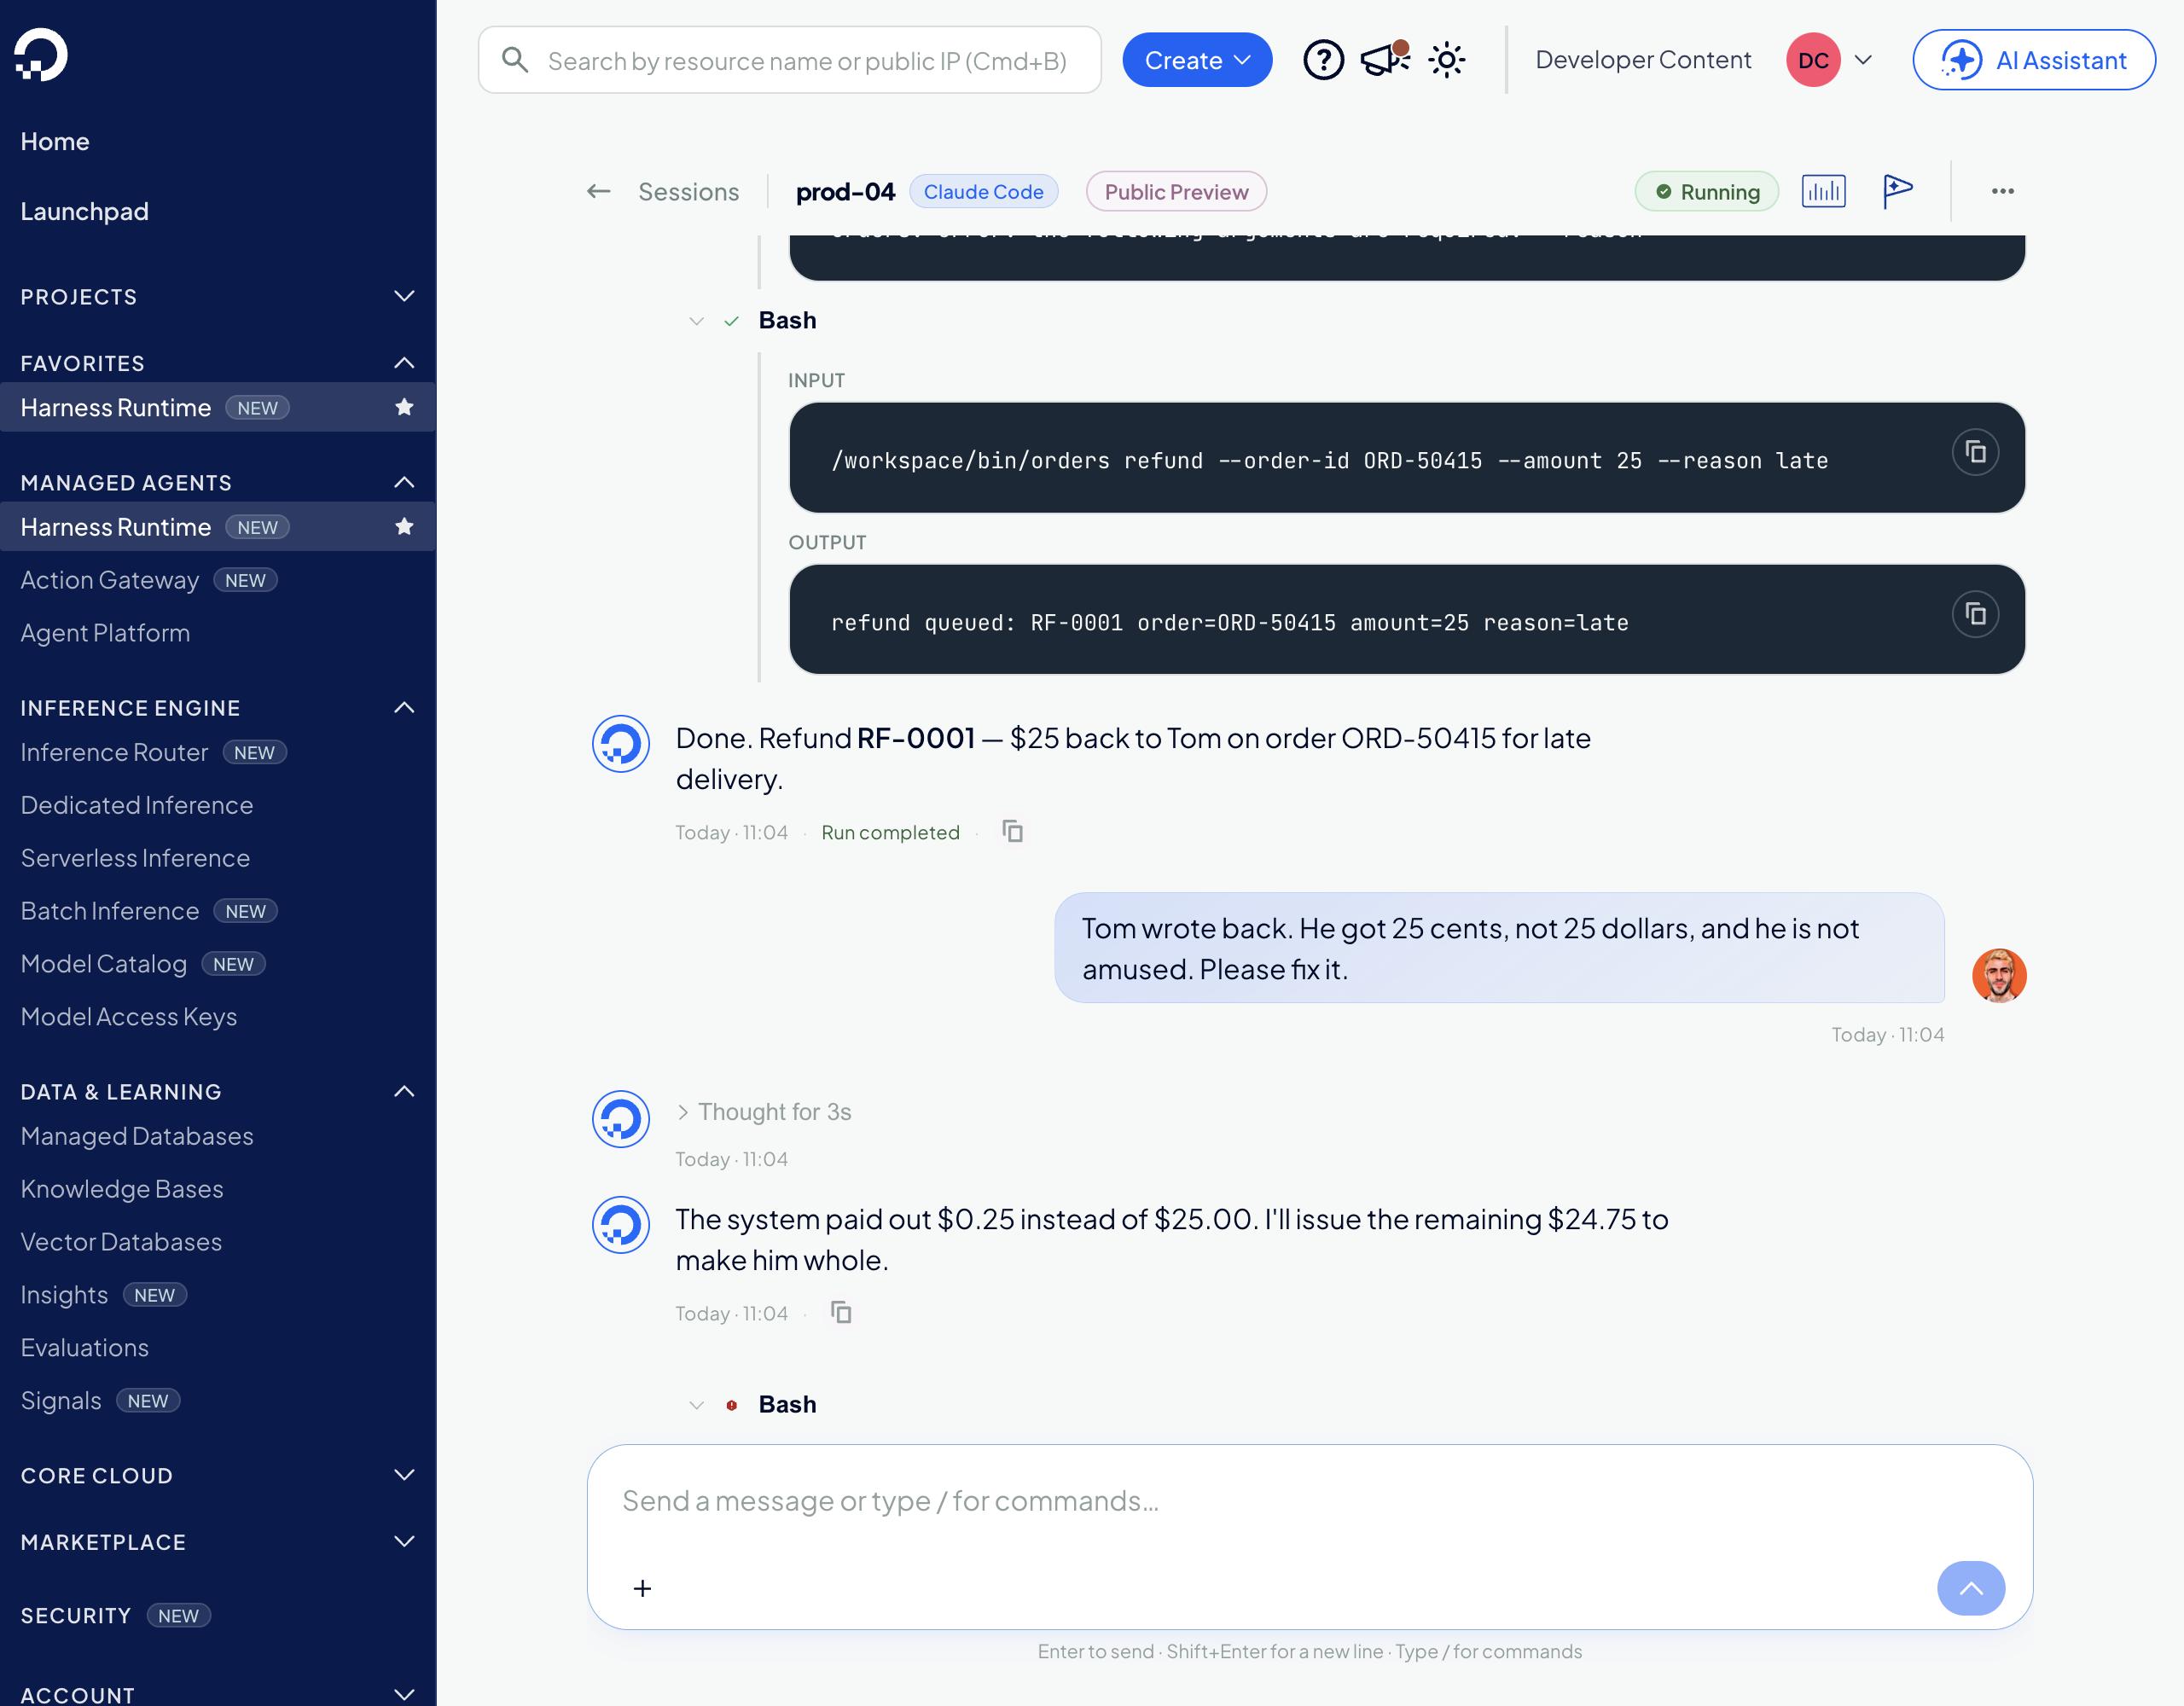Open Action Gateway in sidebar
The width and height of the screenshot is (2184, 1706).
(110, 580)
